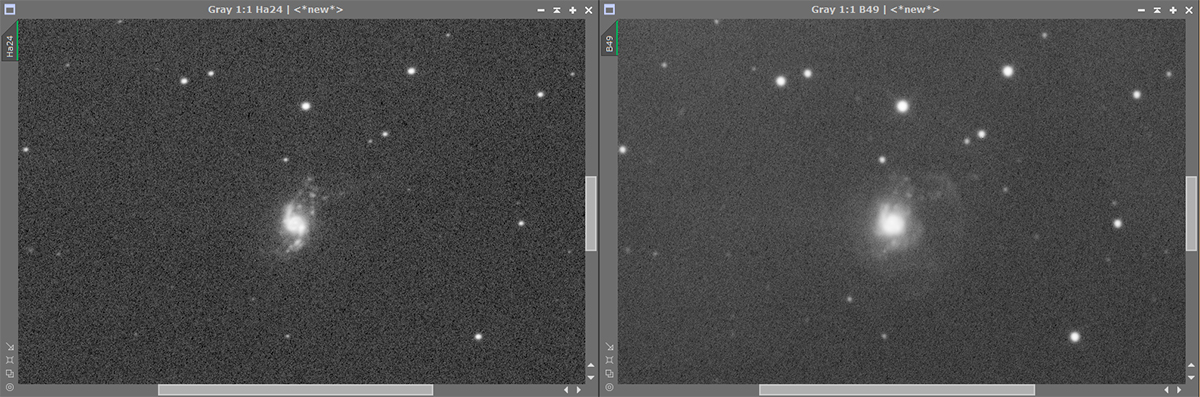Viewport: 1200px width, 397px height.
Task: Click the circular target icon in B49 window
Action: (x=609, y=386)
